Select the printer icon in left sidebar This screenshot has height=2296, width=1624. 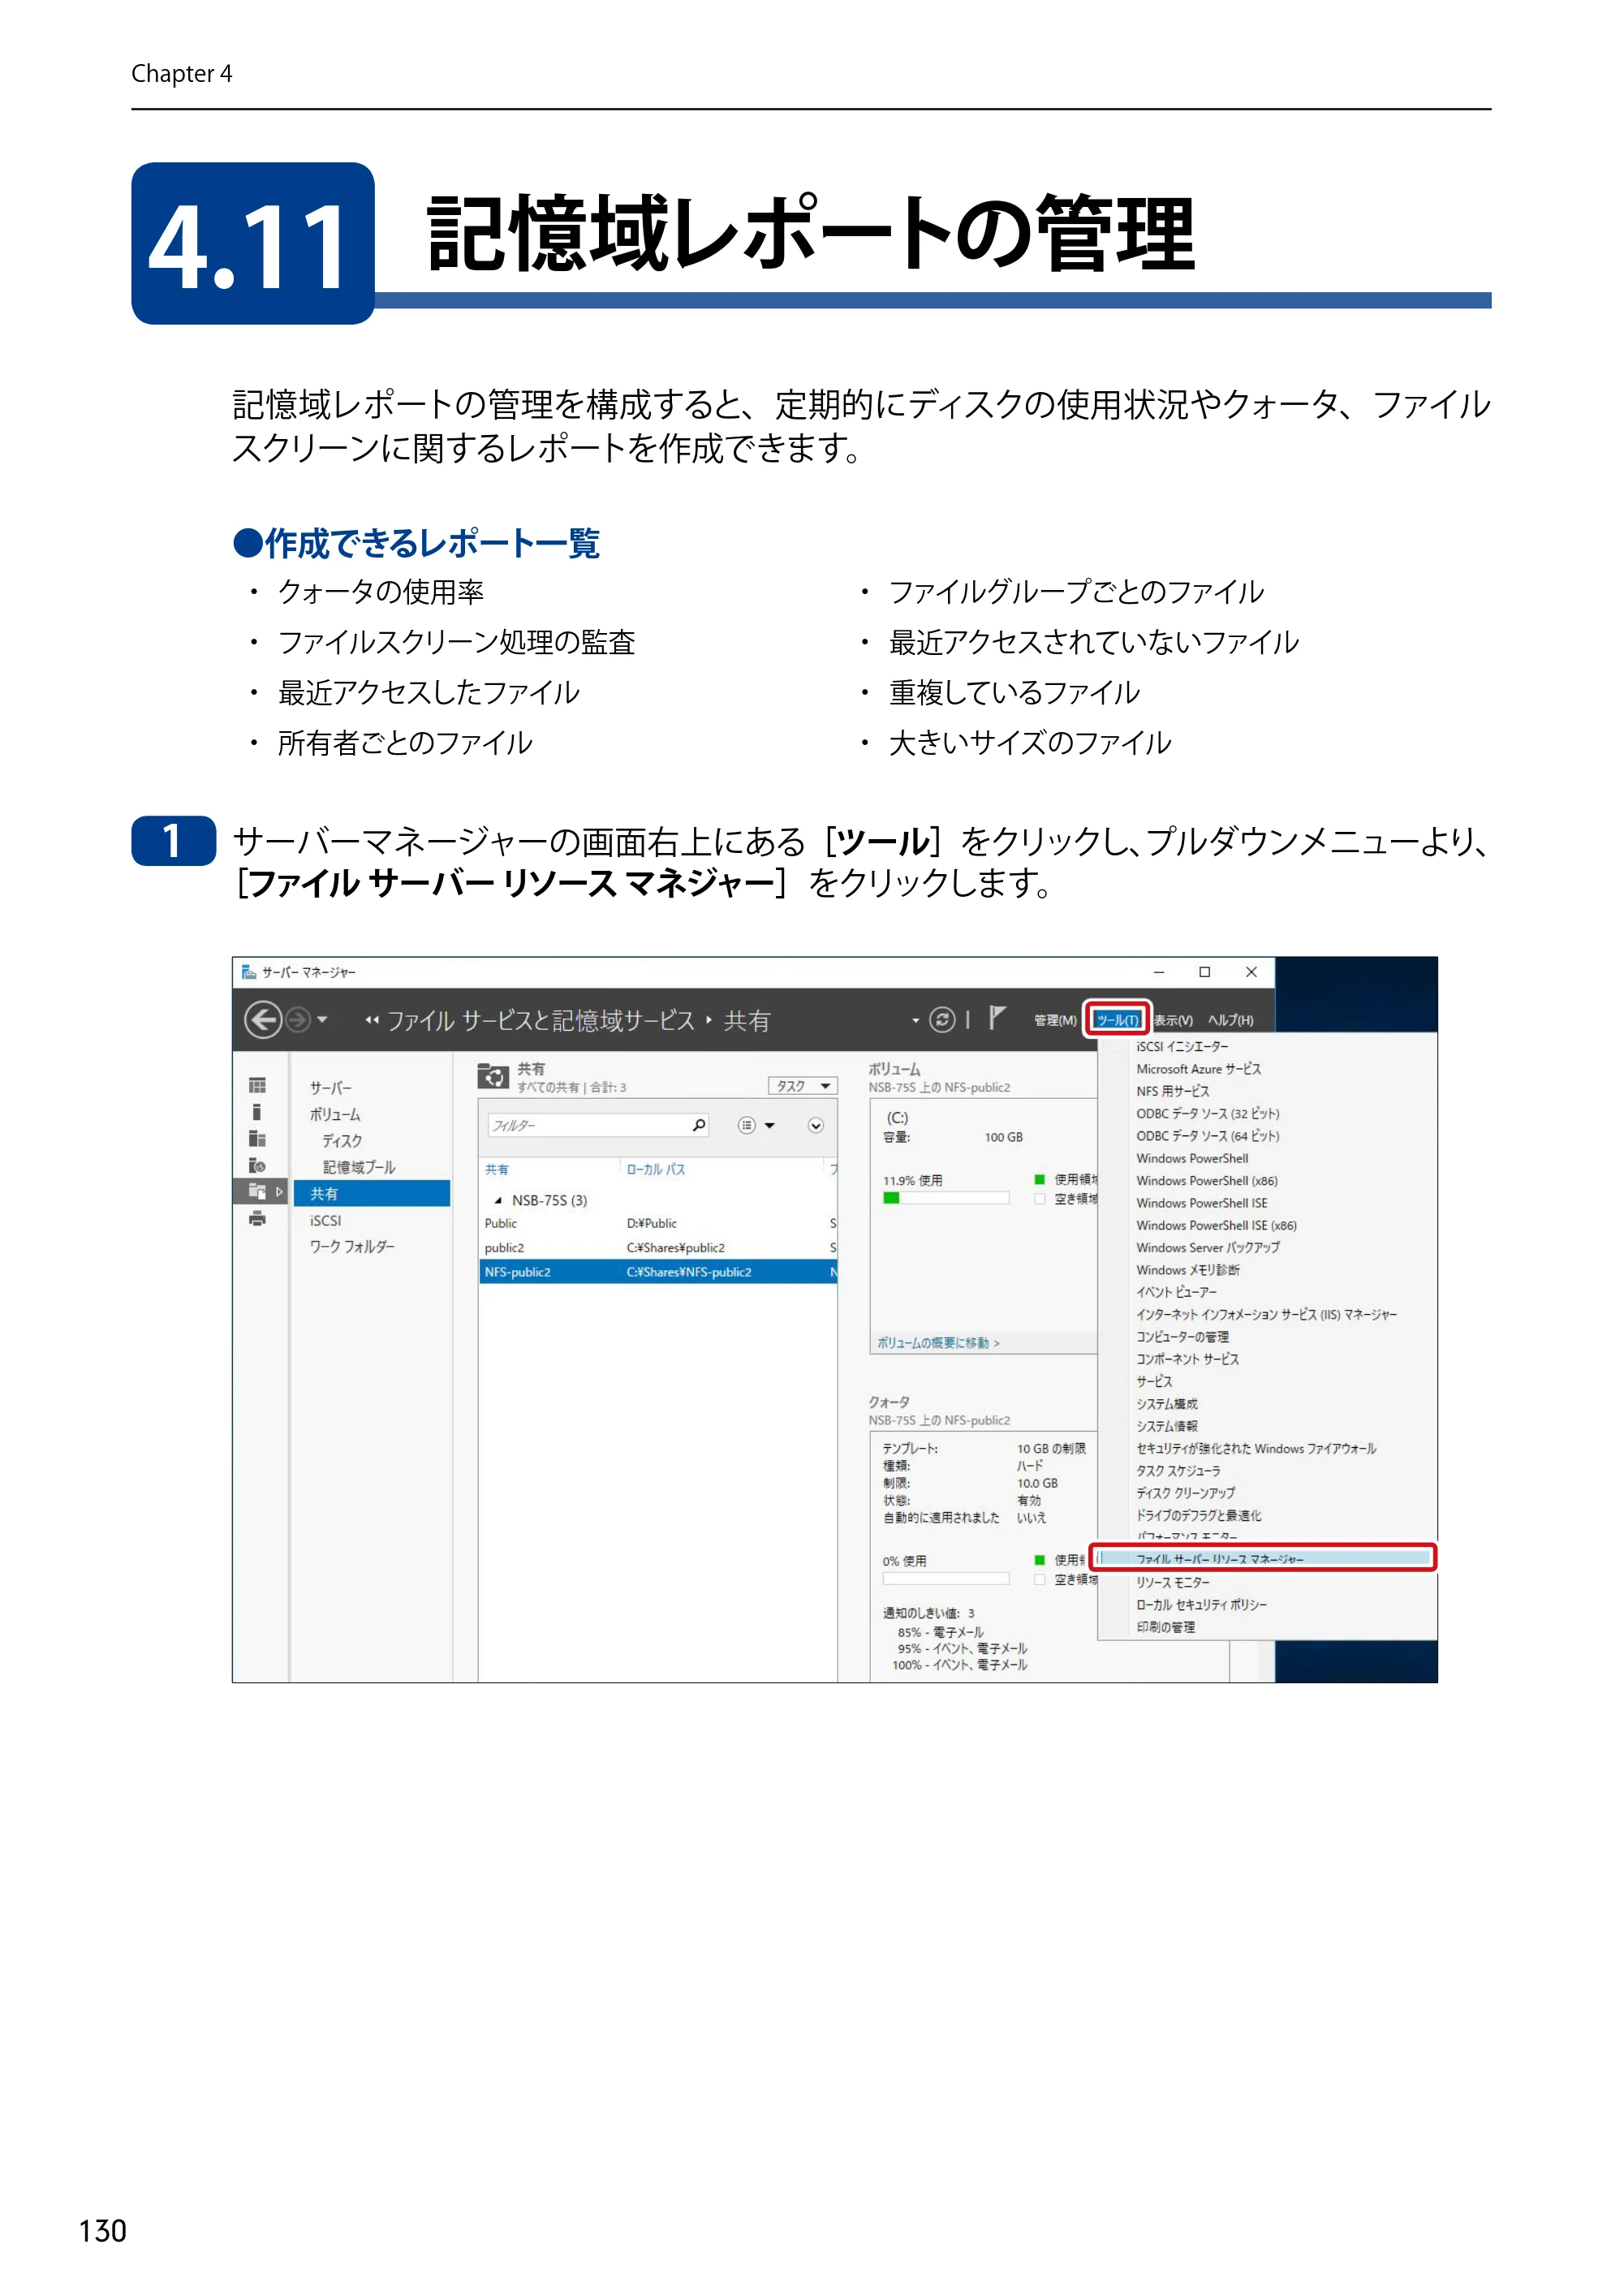coord(257,1218)
